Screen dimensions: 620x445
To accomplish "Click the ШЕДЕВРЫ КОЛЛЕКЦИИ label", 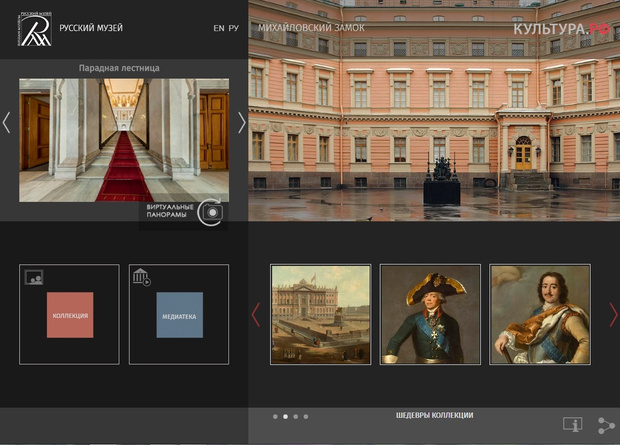I will [x=435, y=415].
